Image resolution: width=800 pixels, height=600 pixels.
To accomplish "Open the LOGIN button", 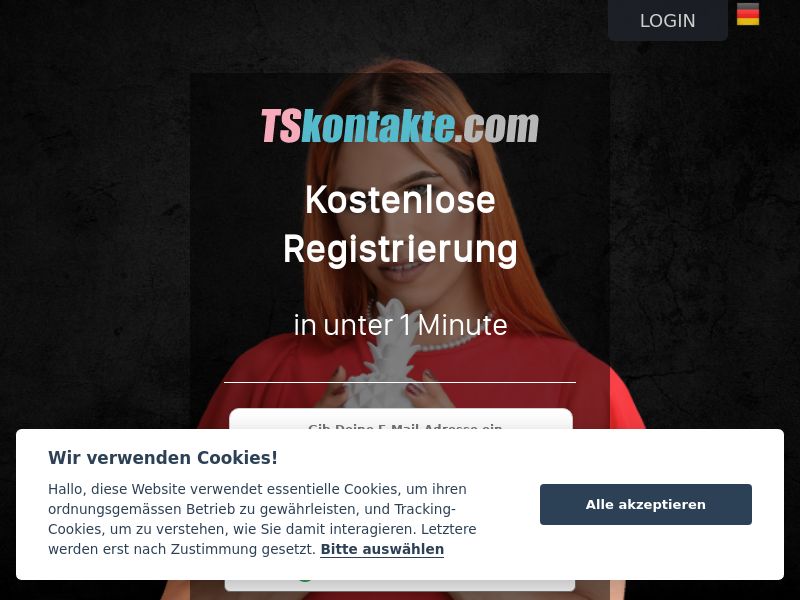I will pos(667,20).
